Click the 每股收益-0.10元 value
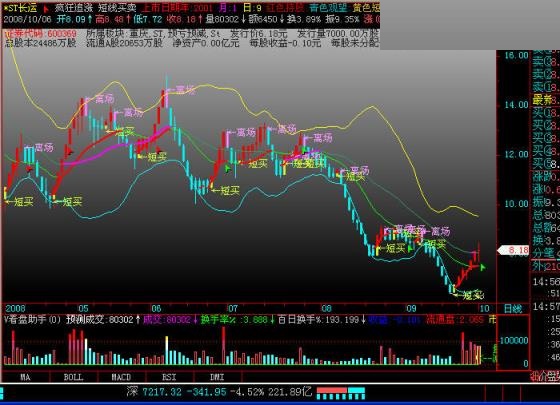Image resolution: width=560 pixels, height=405 pixels. 285,43
